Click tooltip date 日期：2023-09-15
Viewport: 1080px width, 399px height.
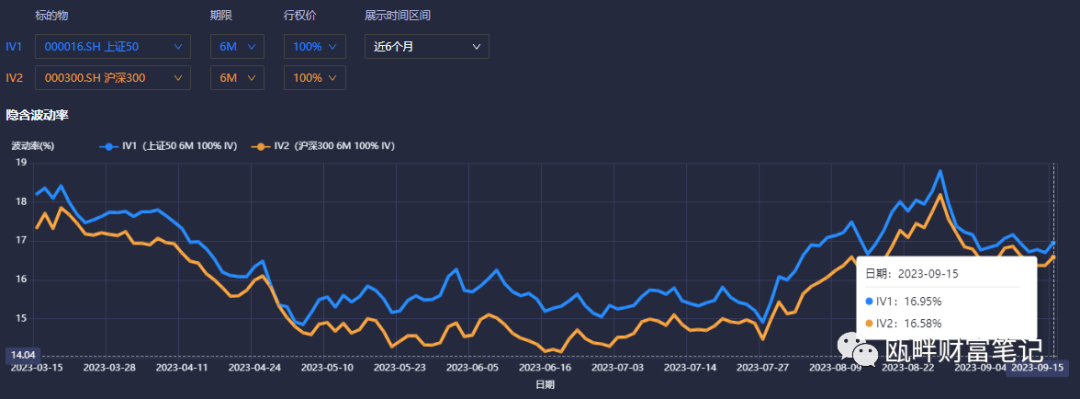click(911, 274)
